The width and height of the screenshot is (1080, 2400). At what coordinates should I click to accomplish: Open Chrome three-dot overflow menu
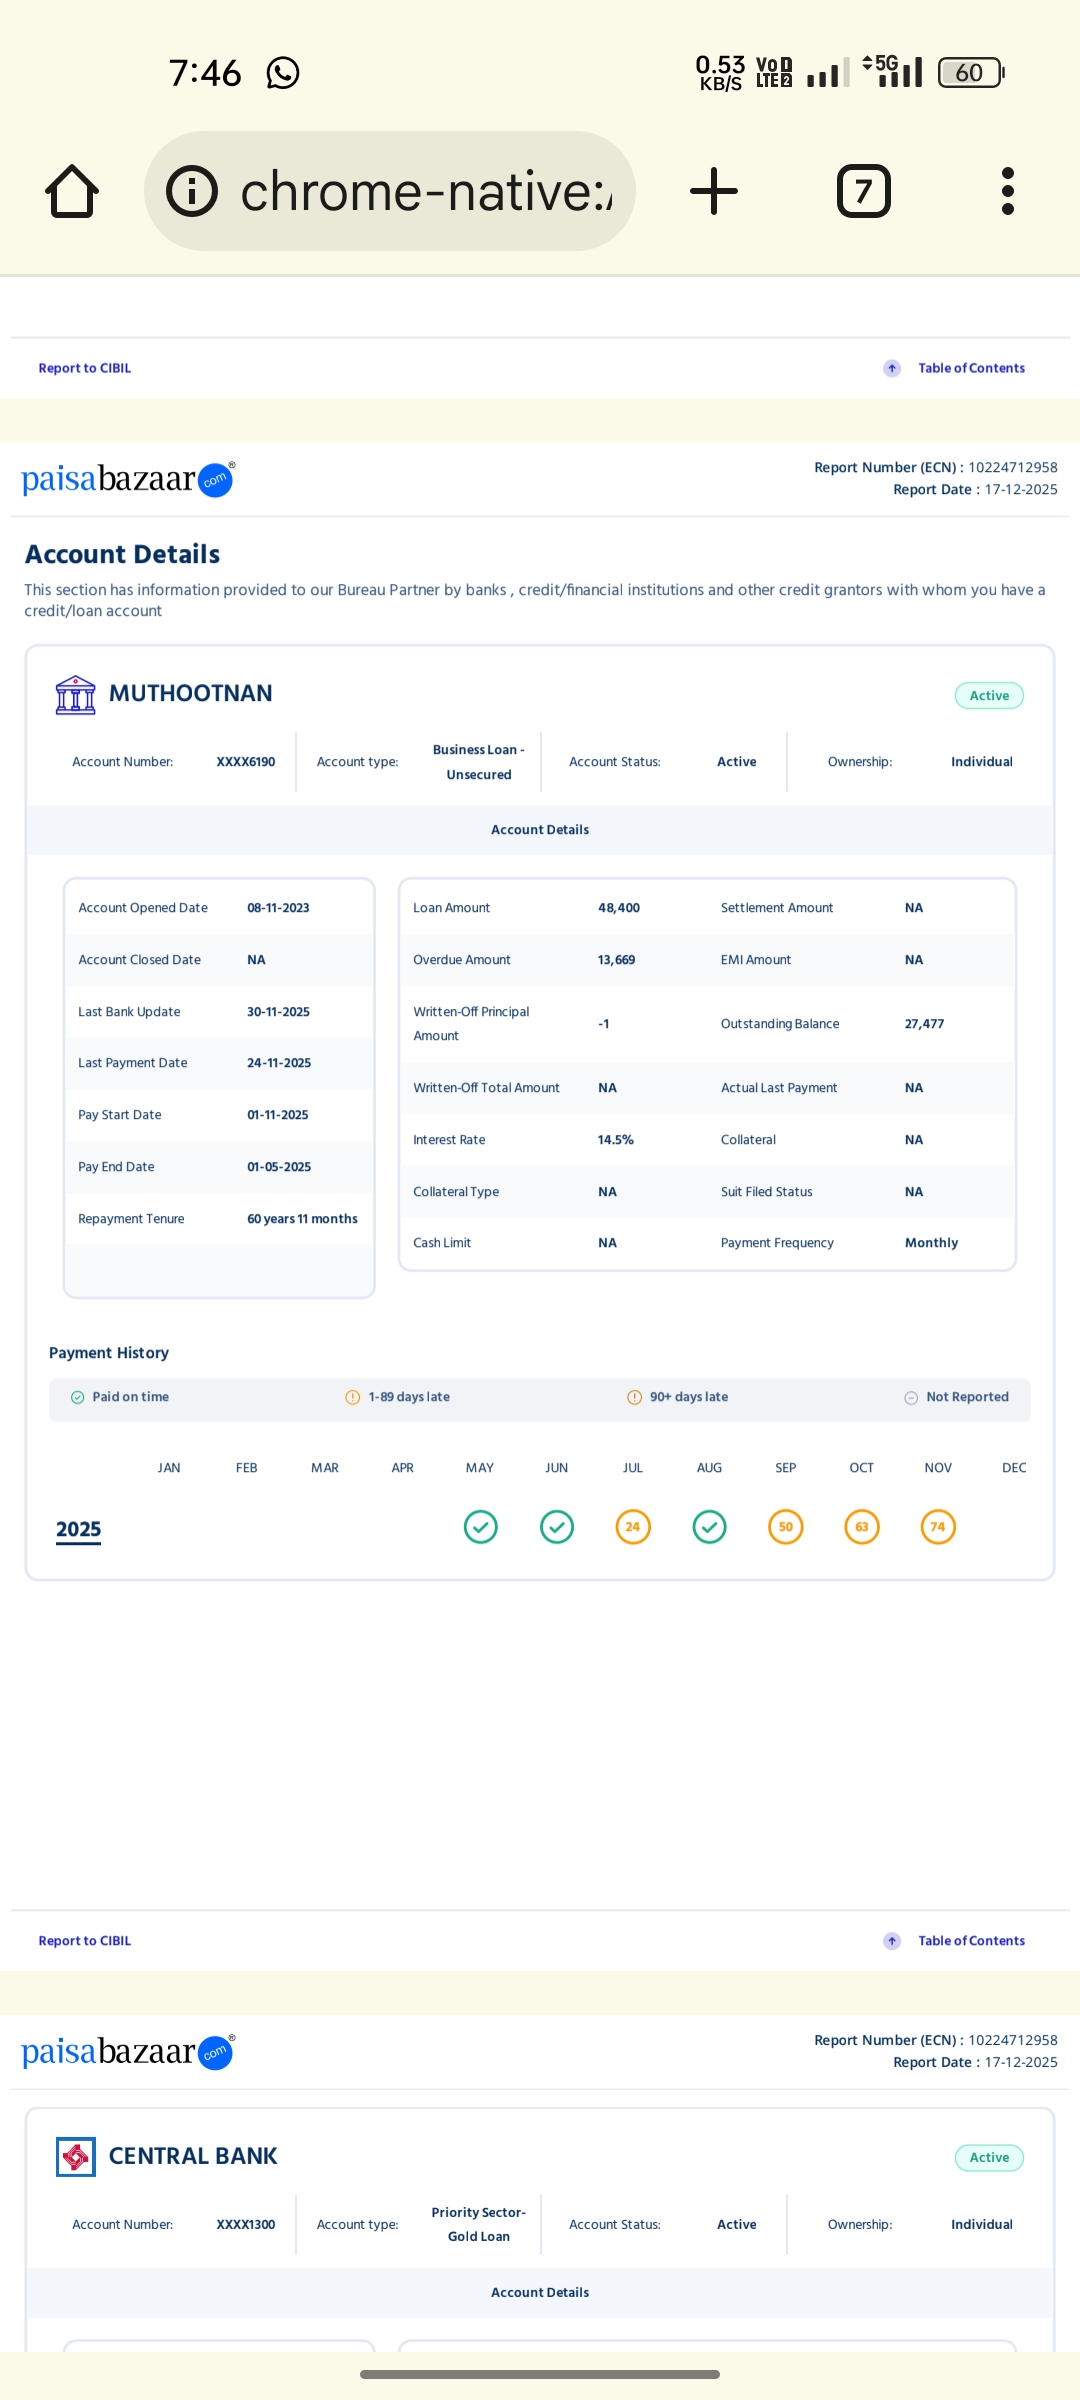point(1007,191)
